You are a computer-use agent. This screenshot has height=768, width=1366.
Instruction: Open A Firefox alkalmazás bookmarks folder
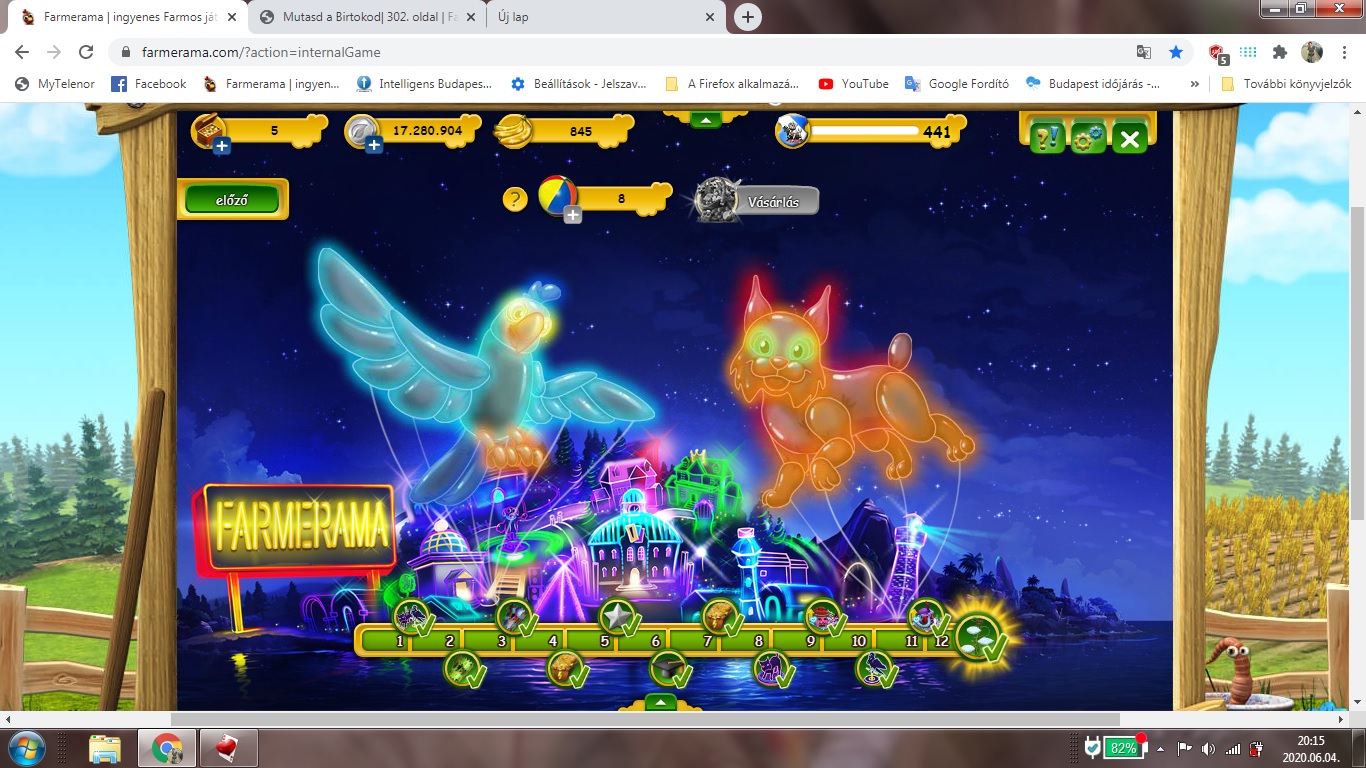pos(732,84)
